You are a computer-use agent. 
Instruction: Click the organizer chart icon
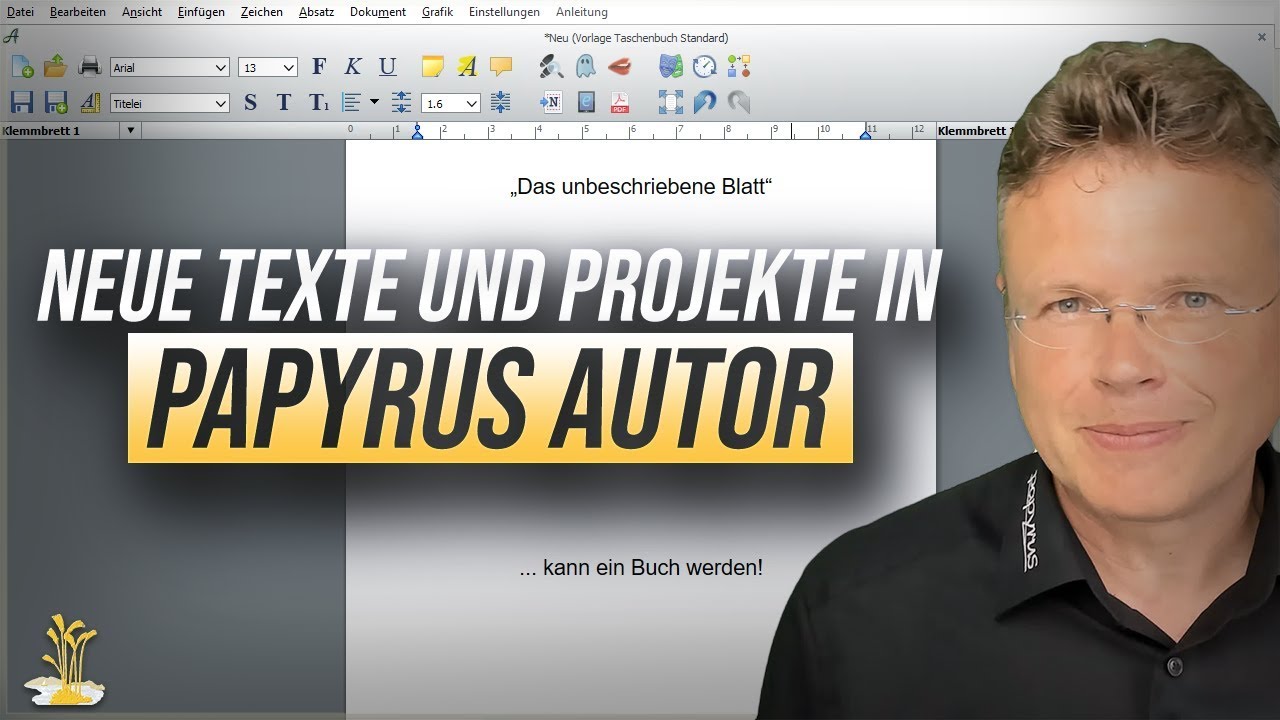(739, 67)
